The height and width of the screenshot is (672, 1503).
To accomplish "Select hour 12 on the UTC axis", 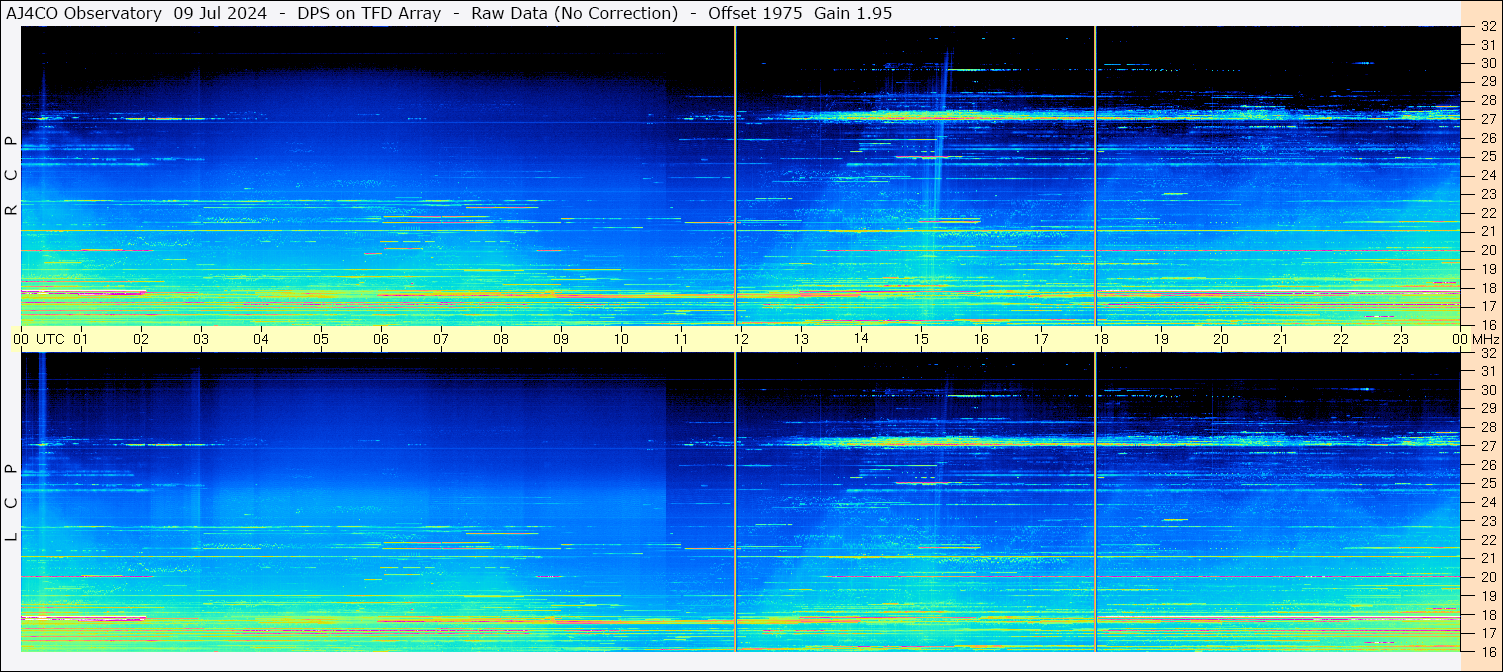I will click(x=741, y=339).
